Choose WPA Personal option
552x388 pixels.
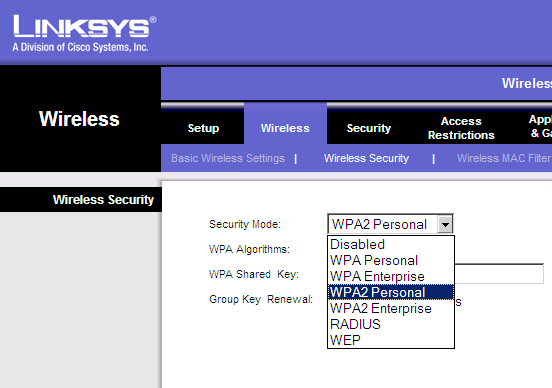click(x=391, y=261)
